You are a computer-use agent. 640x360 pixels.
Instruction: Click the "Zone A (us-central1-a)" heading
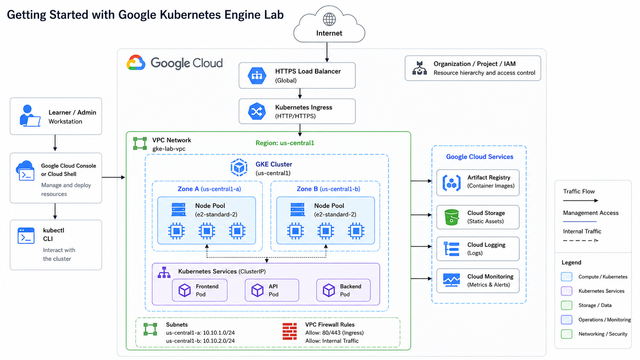point(209,189)
